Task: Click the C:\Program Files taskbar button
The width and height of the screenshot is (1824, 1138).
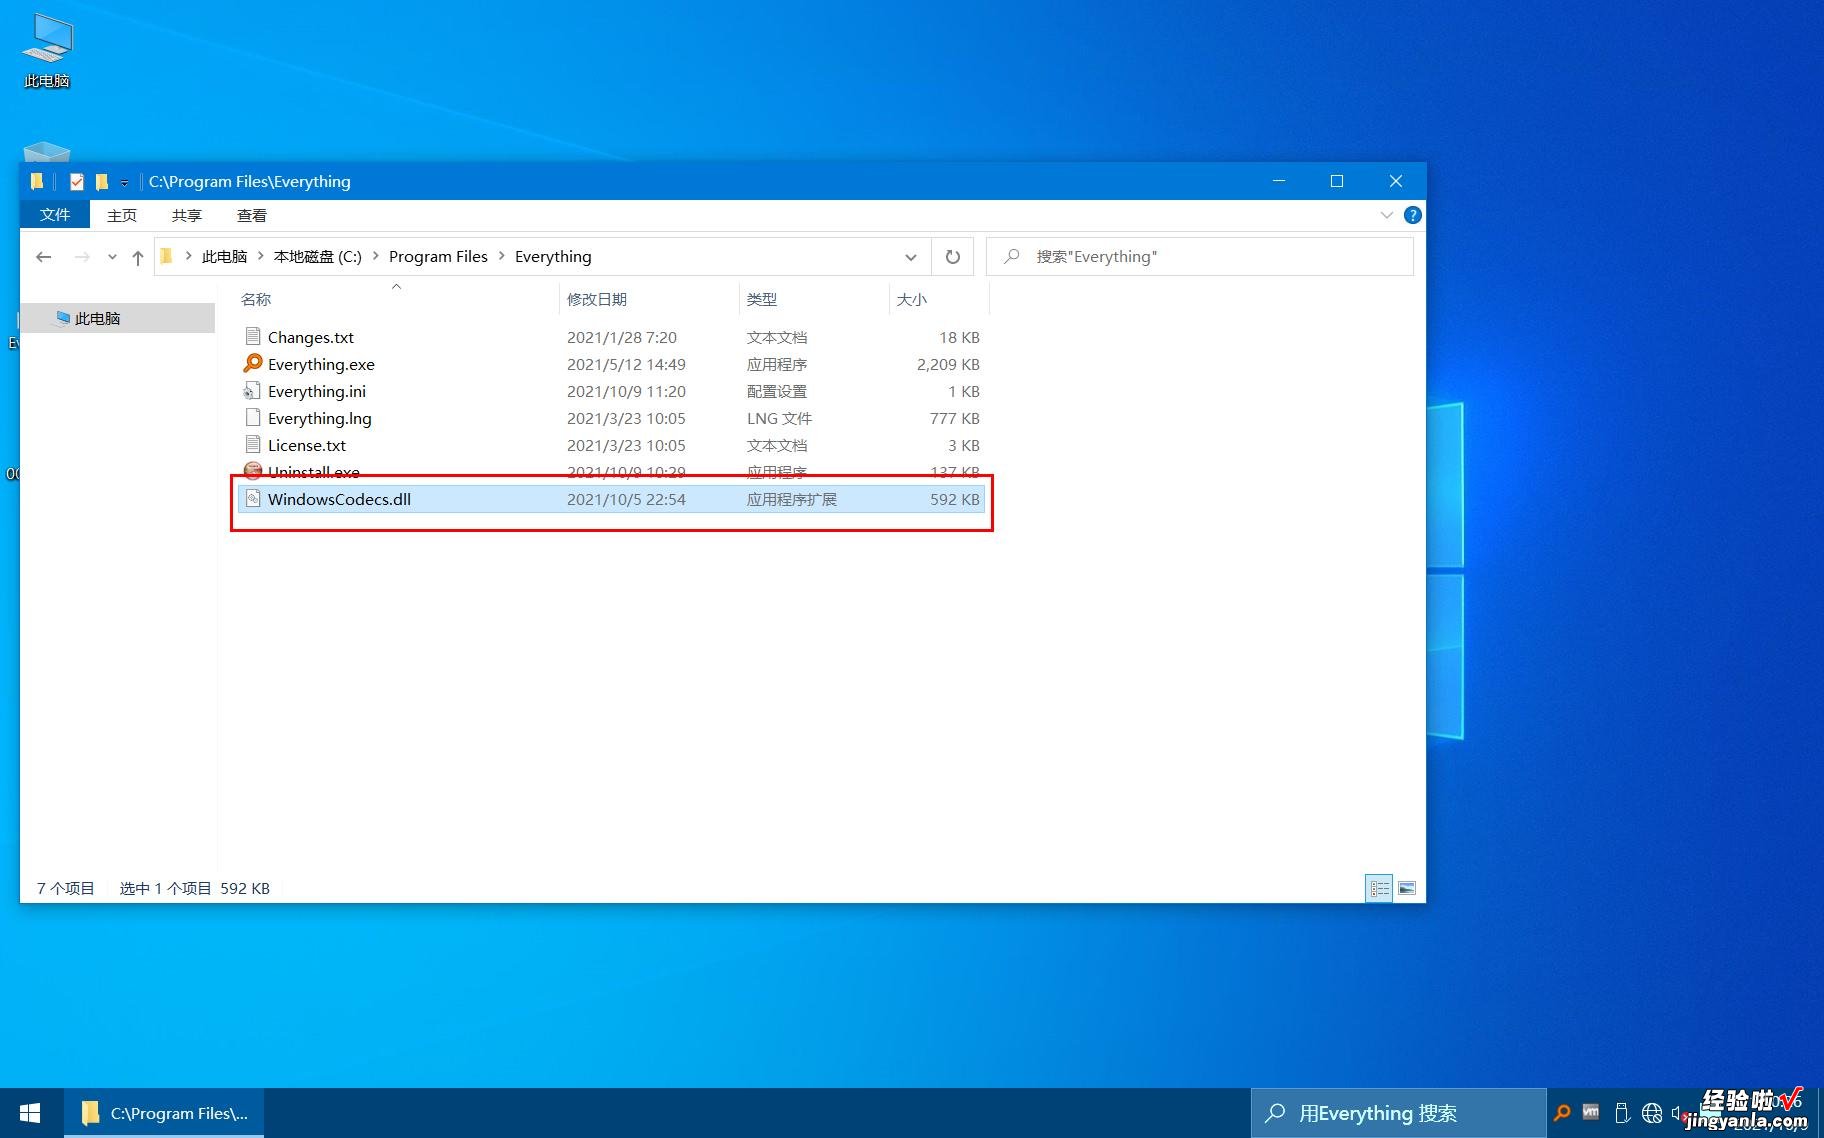Action: (164, 1113)
